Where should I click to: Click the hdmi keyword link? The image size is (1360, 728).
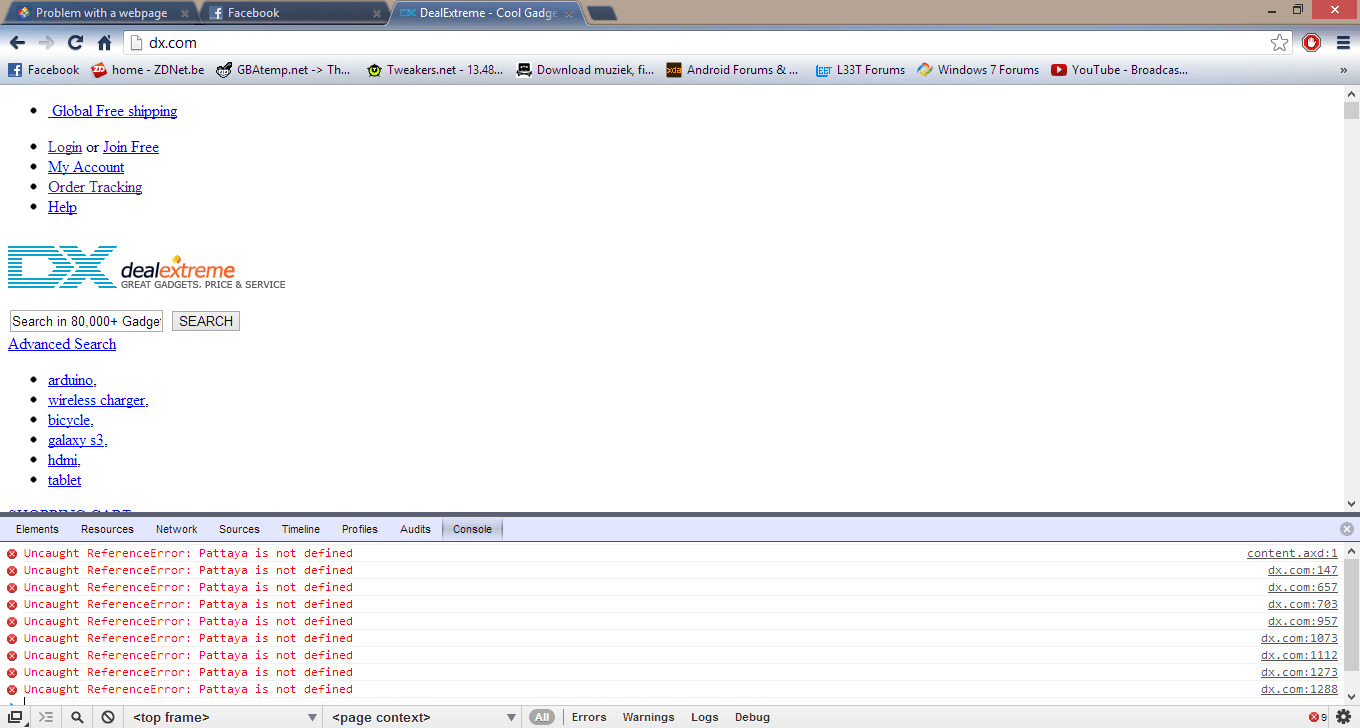(x=64, y=460)
